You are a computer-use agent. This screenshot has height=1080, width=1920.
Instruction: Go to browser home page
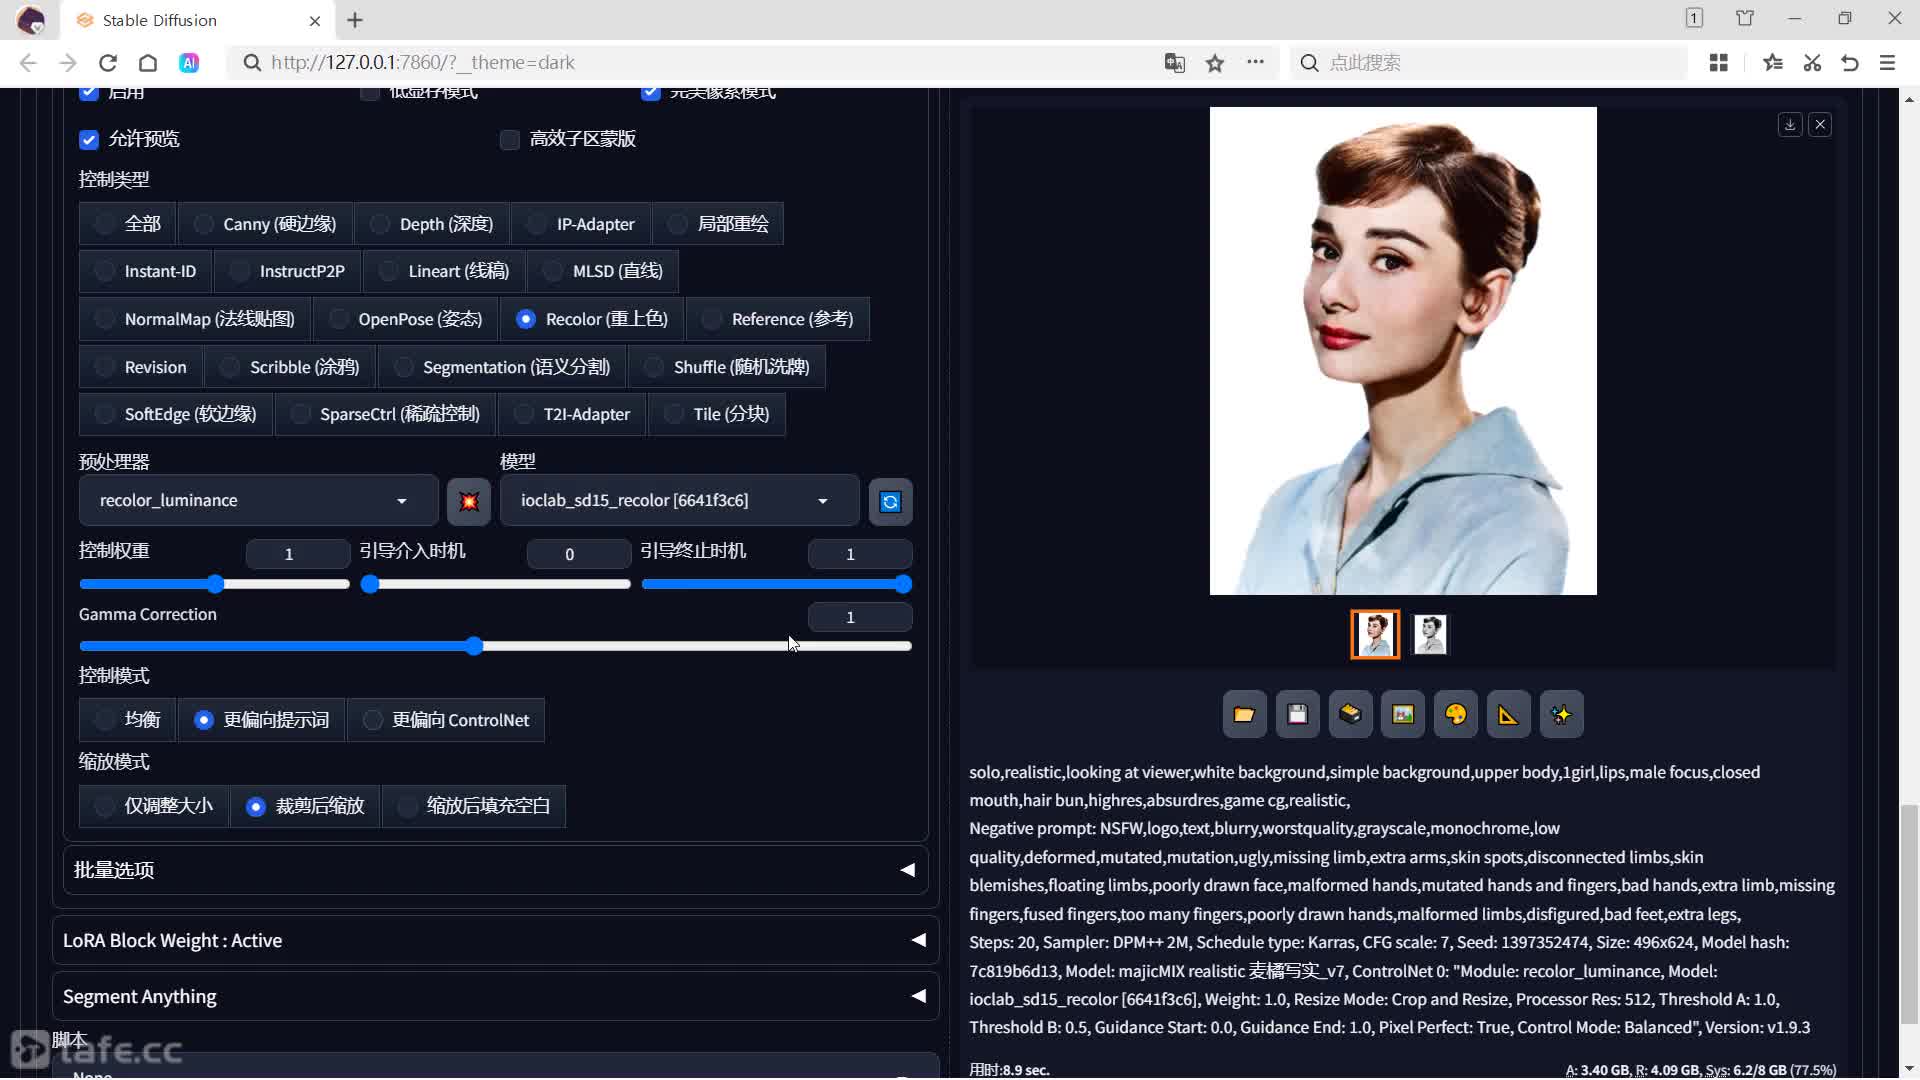[x=148, y=63]
